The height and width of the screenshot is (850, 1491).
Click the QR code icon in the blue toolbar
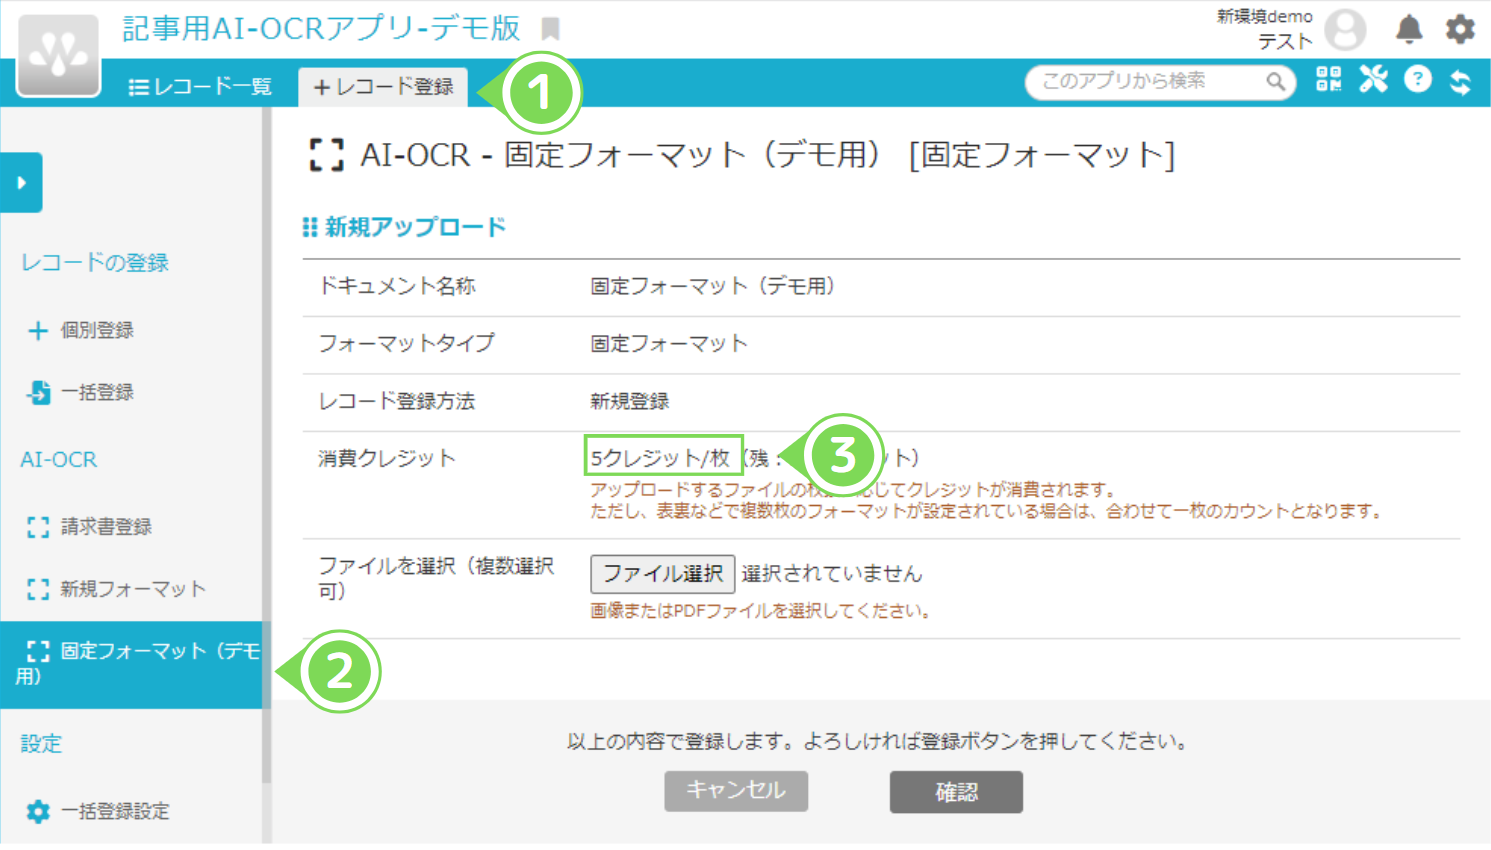click(1329, 81)
